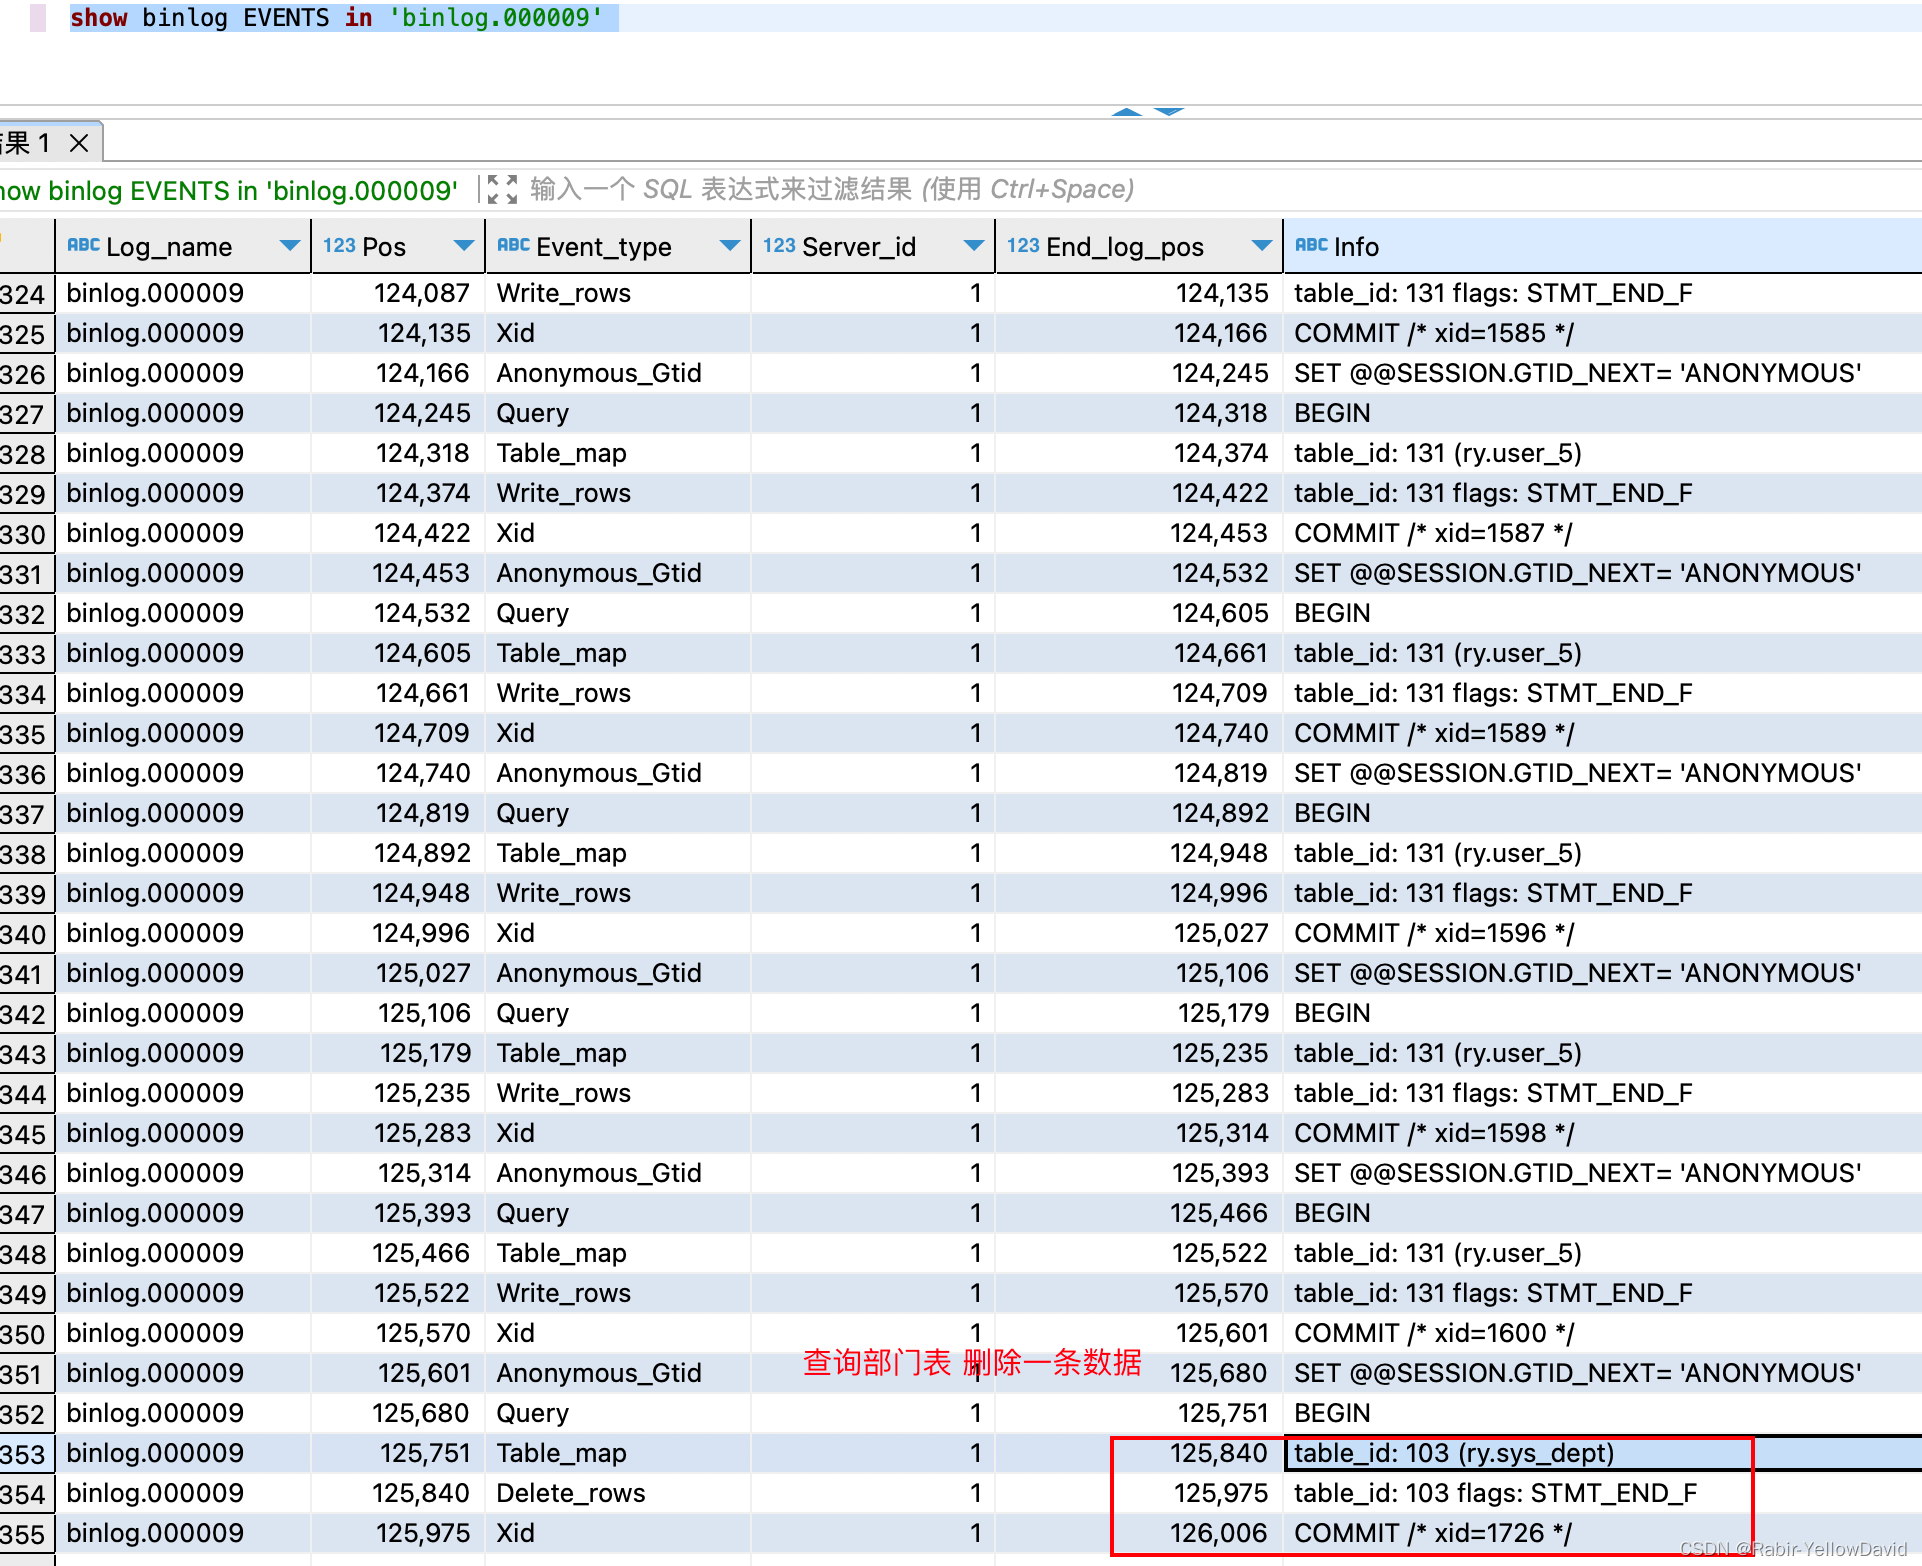The height and width of the screenshot is (1566, 1922).
Task: Click the Log_name column header text
Action: pos(169,247)
